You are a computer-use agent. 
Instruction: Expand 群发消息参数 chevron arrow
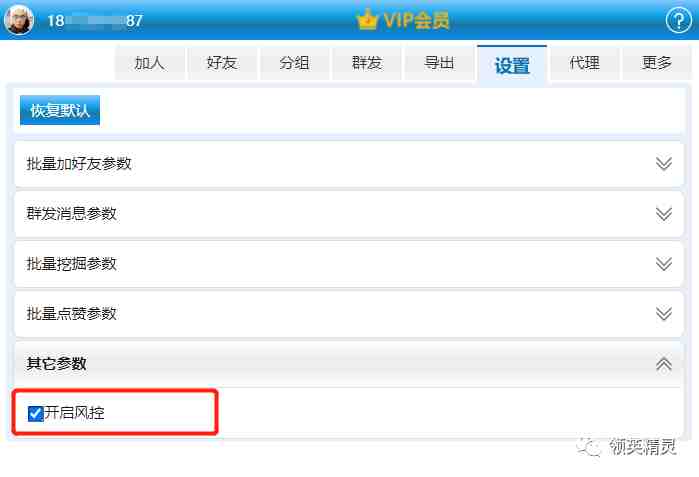pyautogui.click(x=664, y=214)
